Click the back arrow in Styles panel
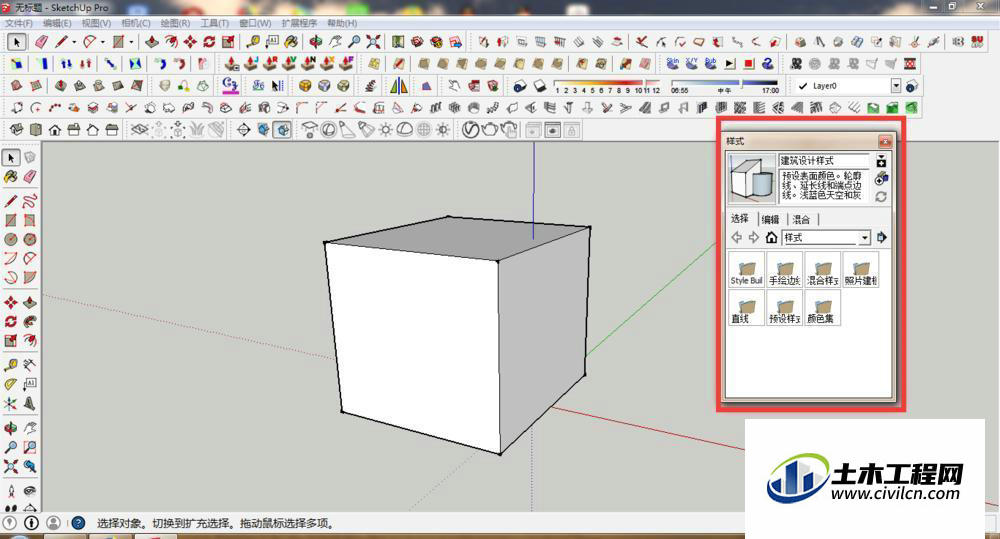This screenshot has width=1000, height=539. coord(737,237)
